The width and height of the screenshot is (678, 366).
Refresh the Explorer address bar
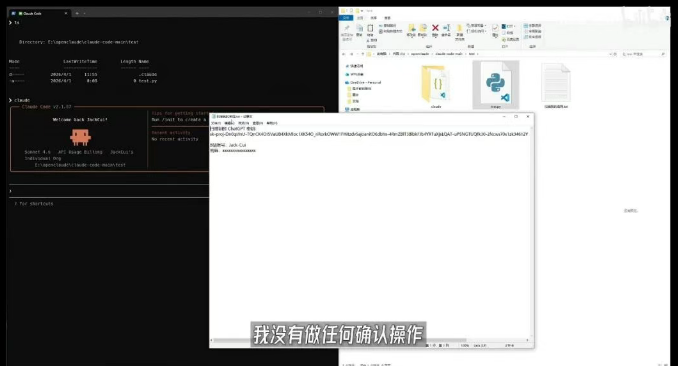[x=615, y=54]
